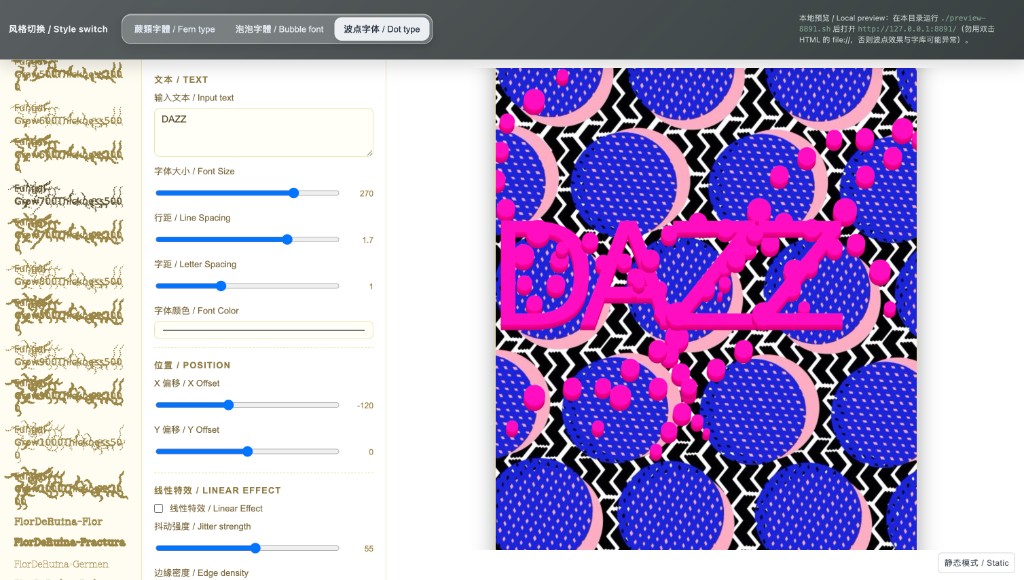This screenshot has height=580, width=1024.
Task: Click the Line Spacing slider handle
Action: 286,239
